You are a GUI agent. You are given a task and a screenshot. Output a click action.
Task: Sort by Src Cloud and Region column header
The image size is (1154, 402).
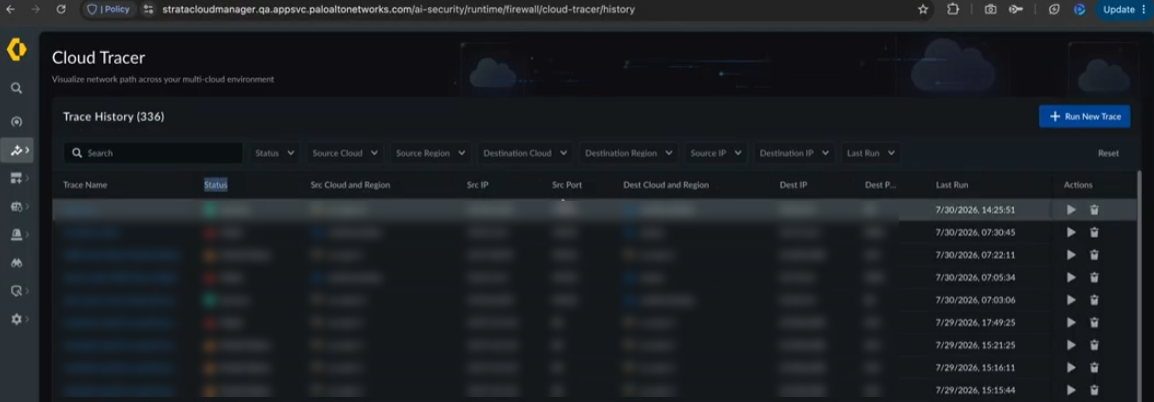tap(350, 185)
